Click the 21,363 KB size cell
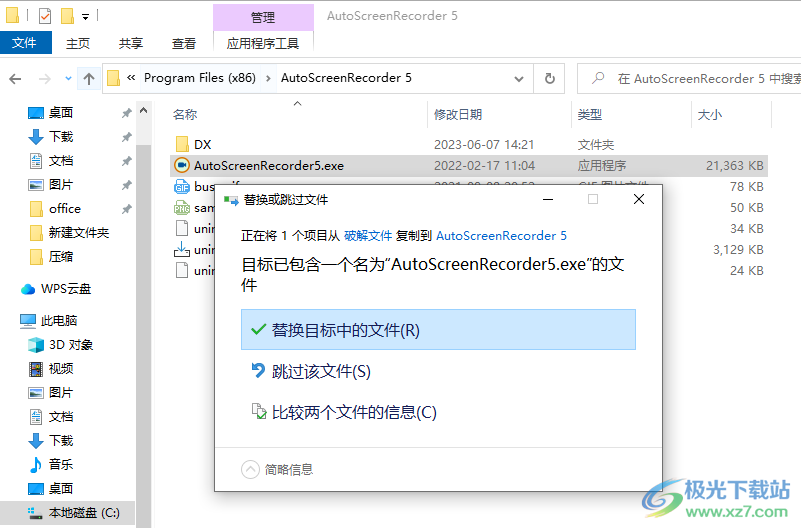 (x=735, y=165)
